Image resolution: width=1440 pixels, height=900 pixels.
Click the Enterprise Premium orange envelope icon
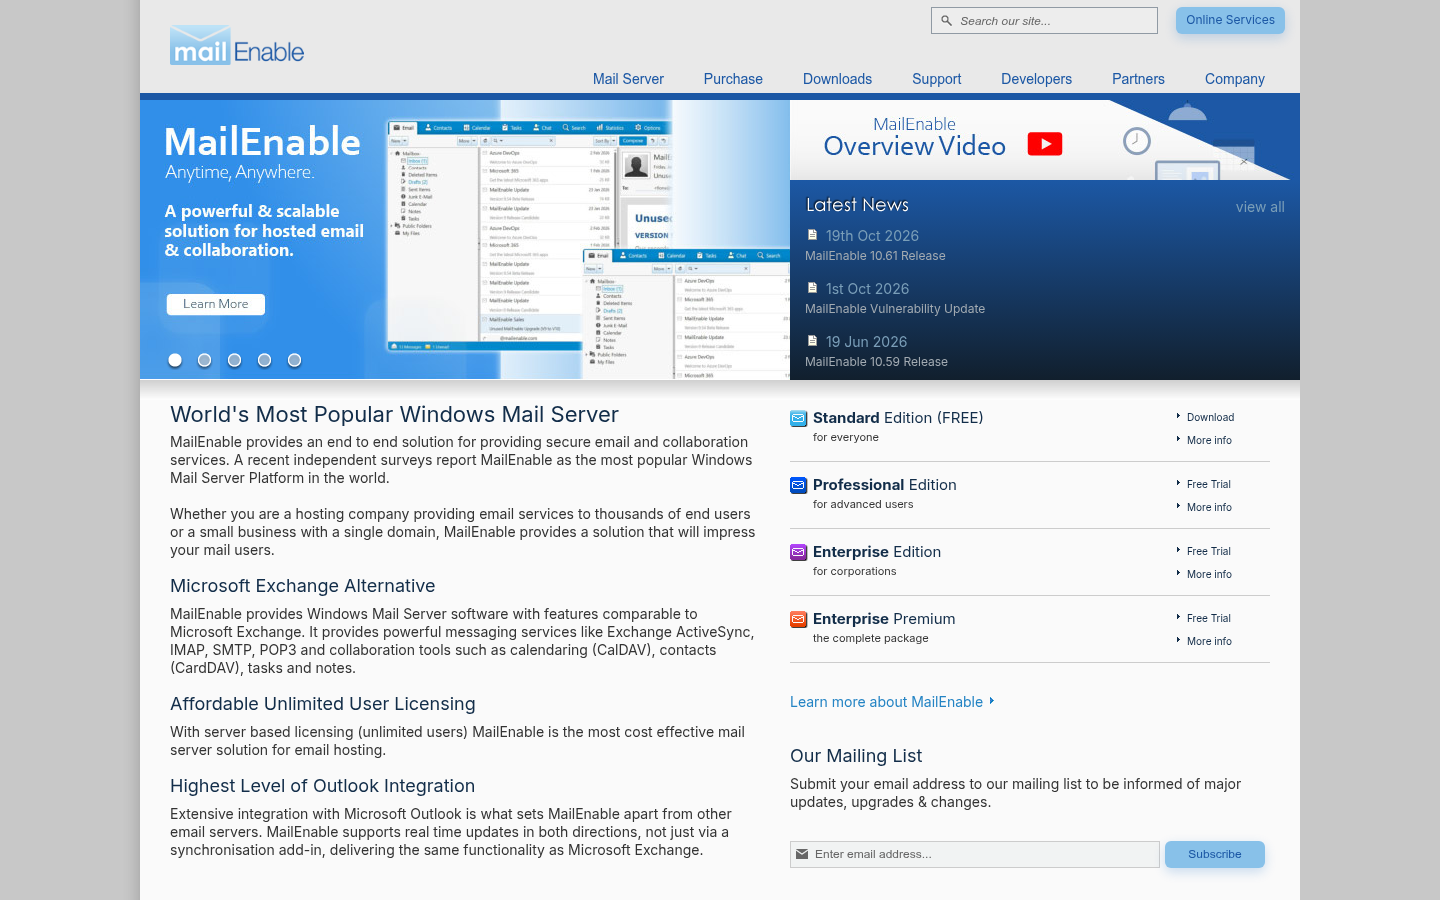(x=798, y=619)
